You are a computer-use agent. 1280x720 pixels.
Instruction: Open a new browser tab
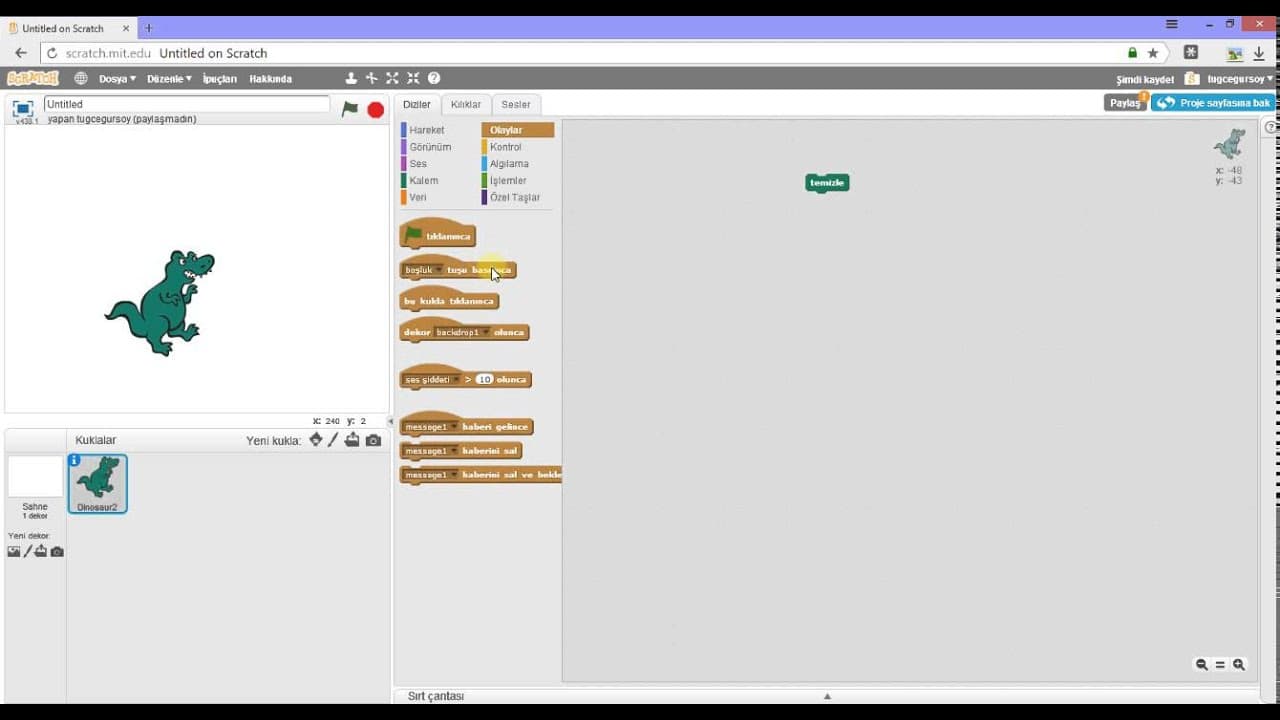point(148,28)
